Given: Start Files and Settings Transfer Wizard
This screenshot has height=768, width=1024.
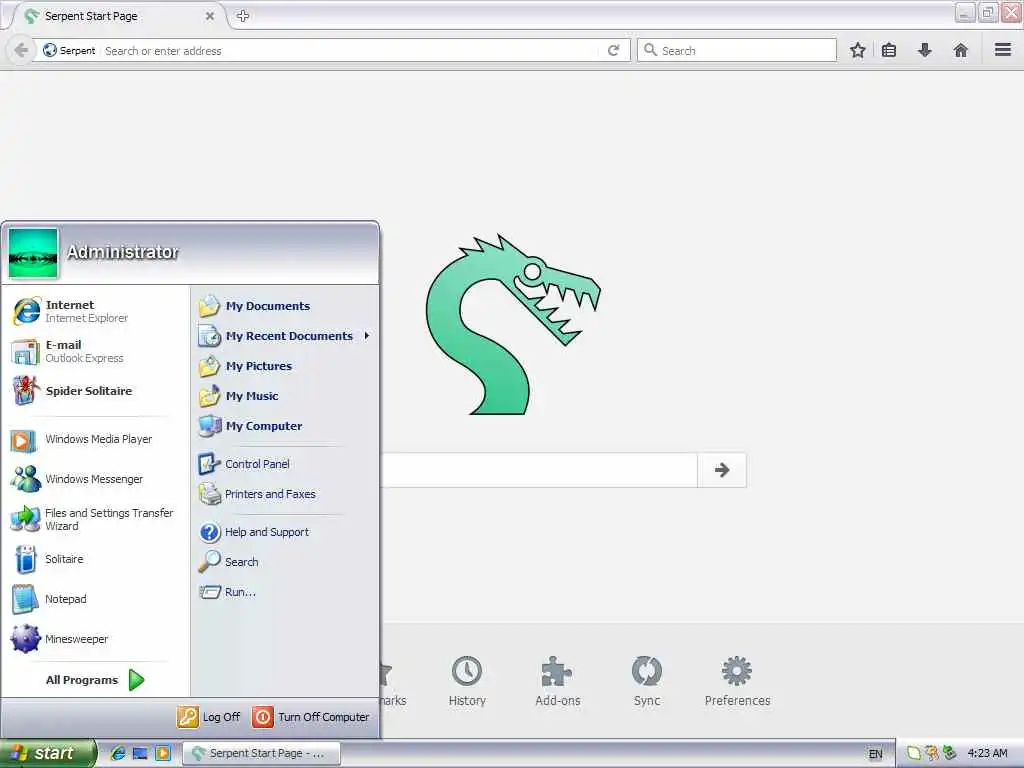Looking at the screenshot, I should 92,519.
